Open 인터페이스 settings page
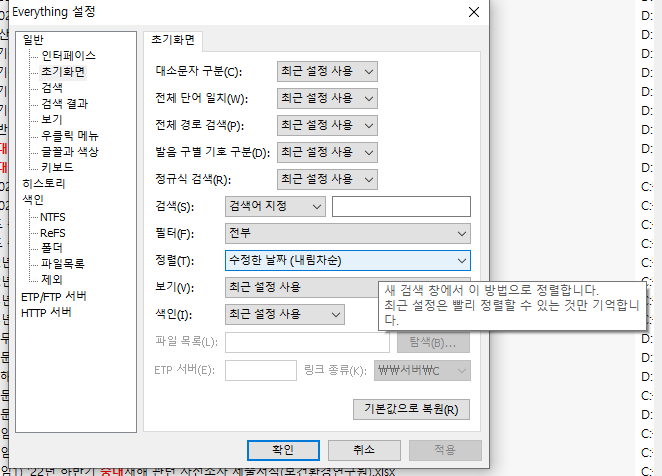 [x=68, y=56]
